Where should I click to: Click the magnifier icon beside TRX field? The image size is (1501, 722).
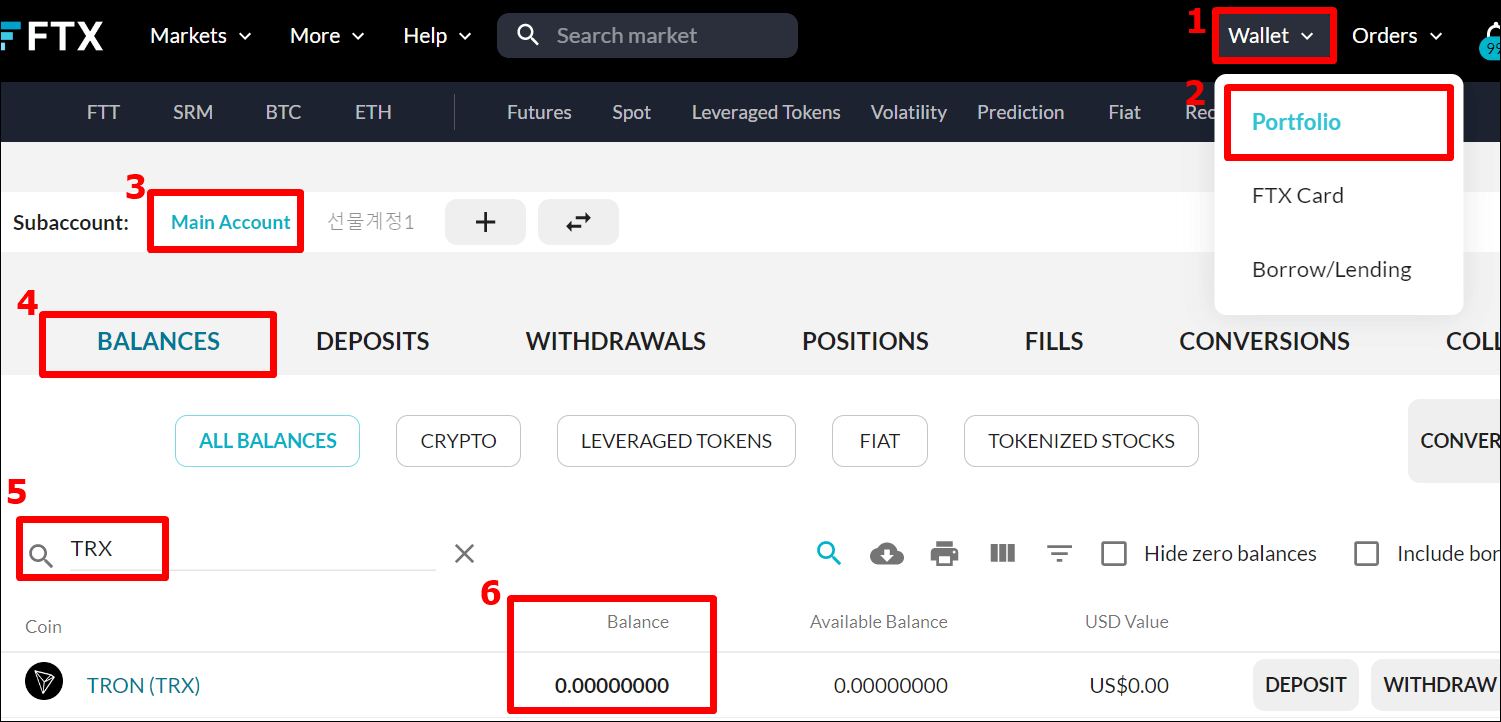pyautogui.click(x=41, y=555)
